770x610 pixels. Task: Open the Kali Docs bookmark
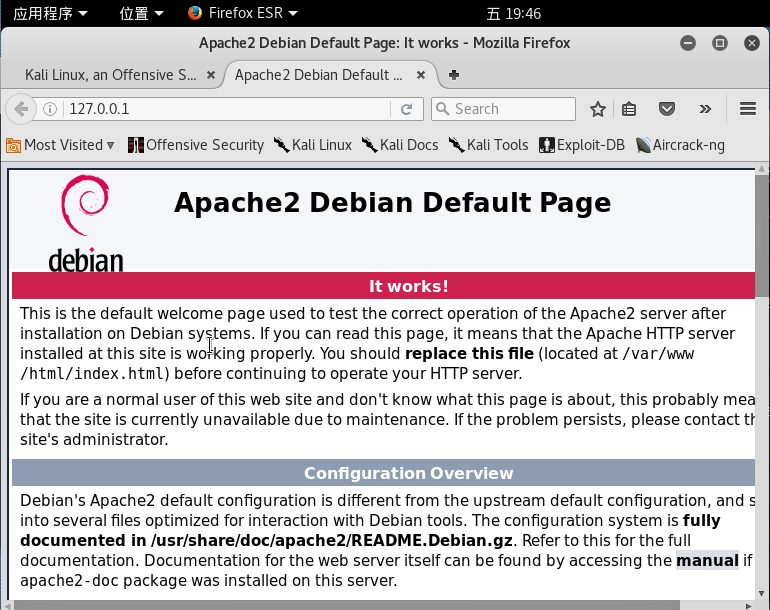[400, 145]
